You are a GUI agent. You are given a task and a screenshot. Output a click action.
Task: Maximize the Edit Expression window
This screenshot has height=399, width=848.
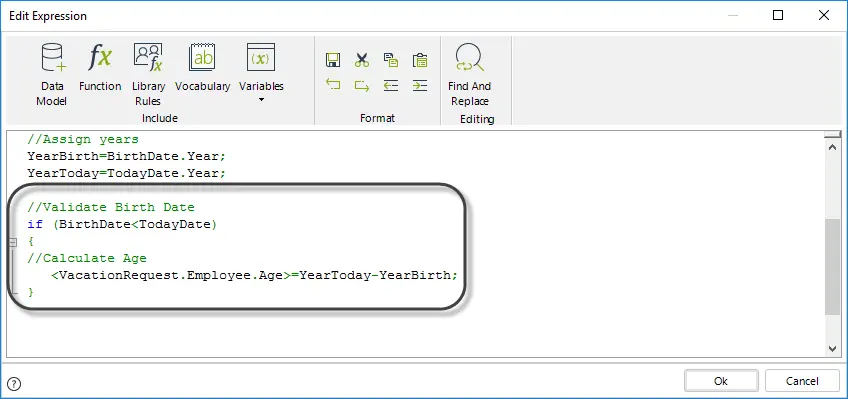[x=778, y=15]
